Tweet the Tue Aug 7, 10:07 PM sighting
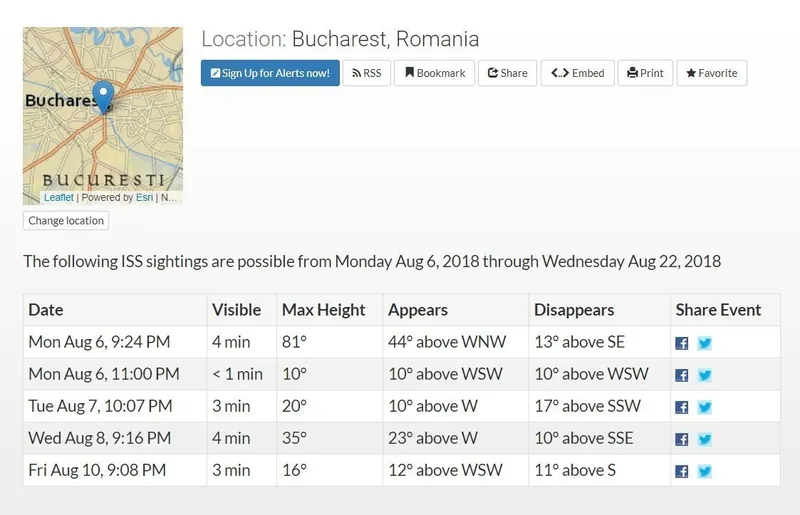 point(705,407)
